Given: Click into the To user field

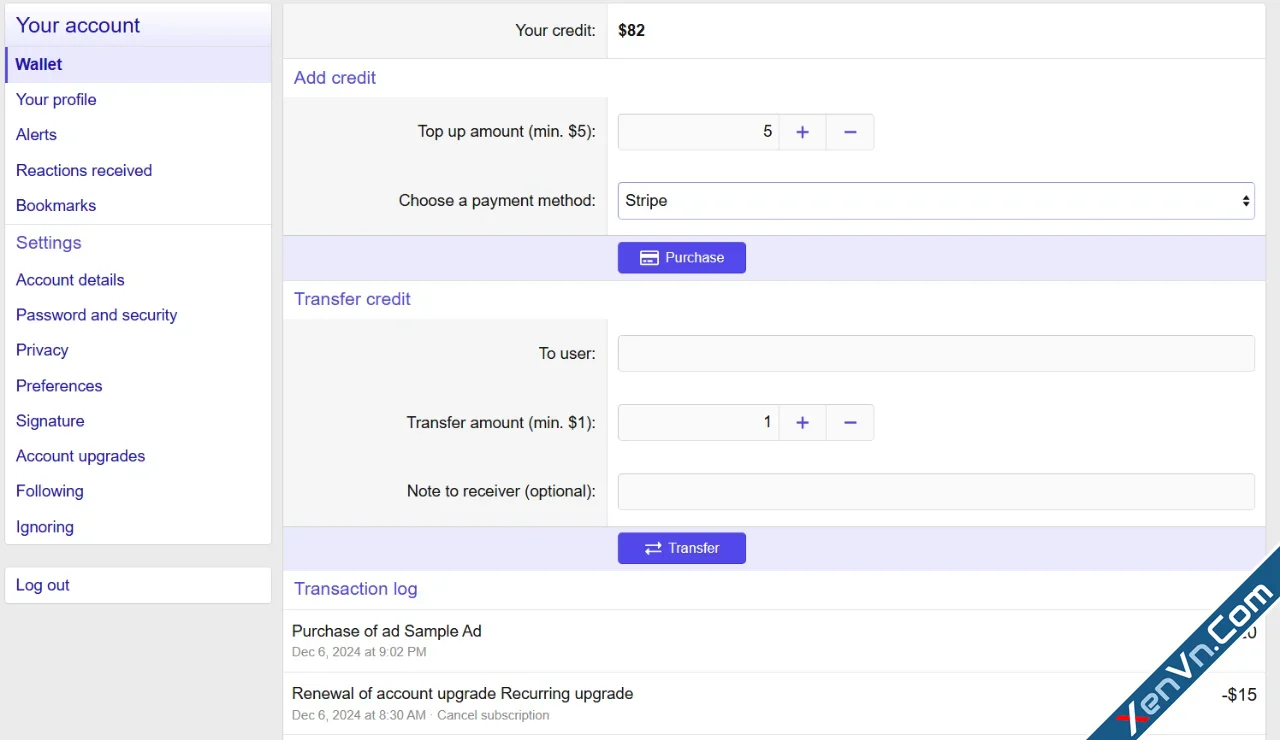Looking at the screenshot, I should tap(935, 354).
